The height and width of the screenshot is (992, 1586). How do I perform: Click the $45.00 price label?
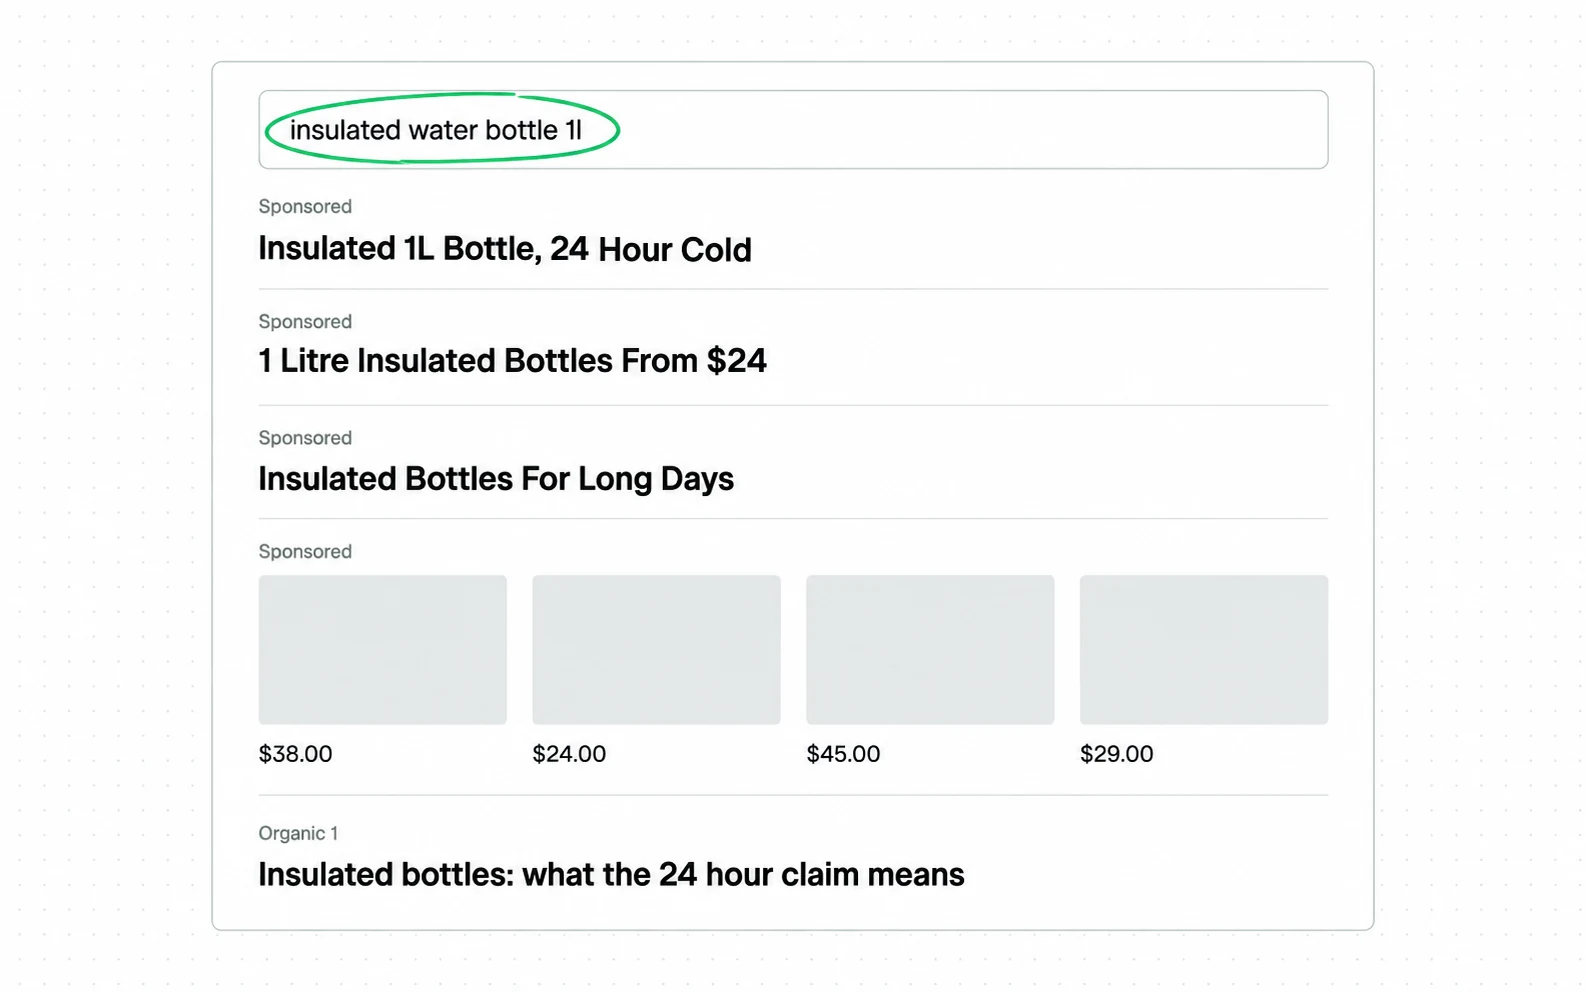pyautogui.click(x=843, y=754)
